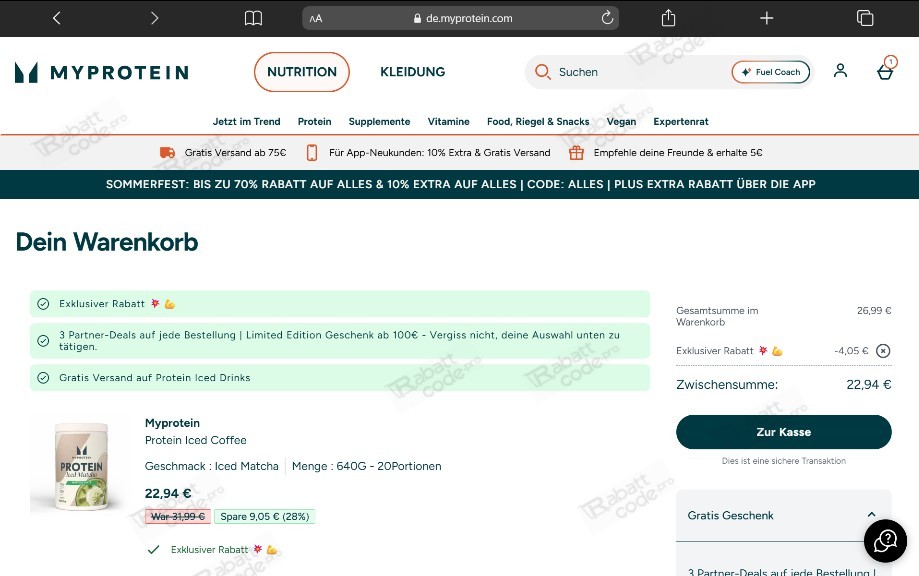Open the AA reader text options
Screen dimensions: 919x576
(x=316, y=19)
